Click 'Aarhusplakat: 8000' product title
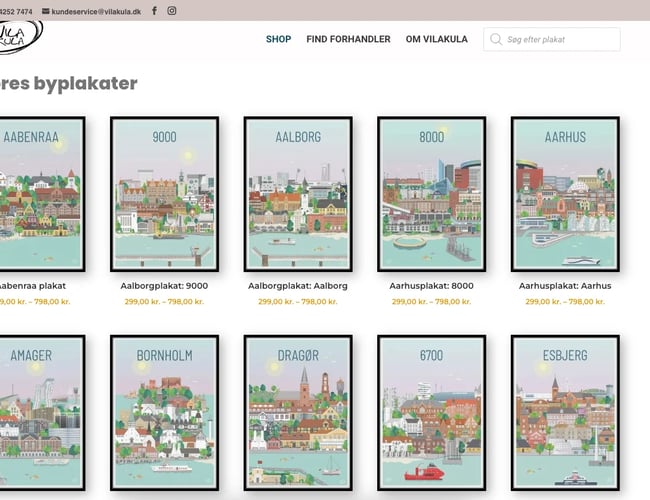Screen dimensions: 650x500 [x=431, y=286]
